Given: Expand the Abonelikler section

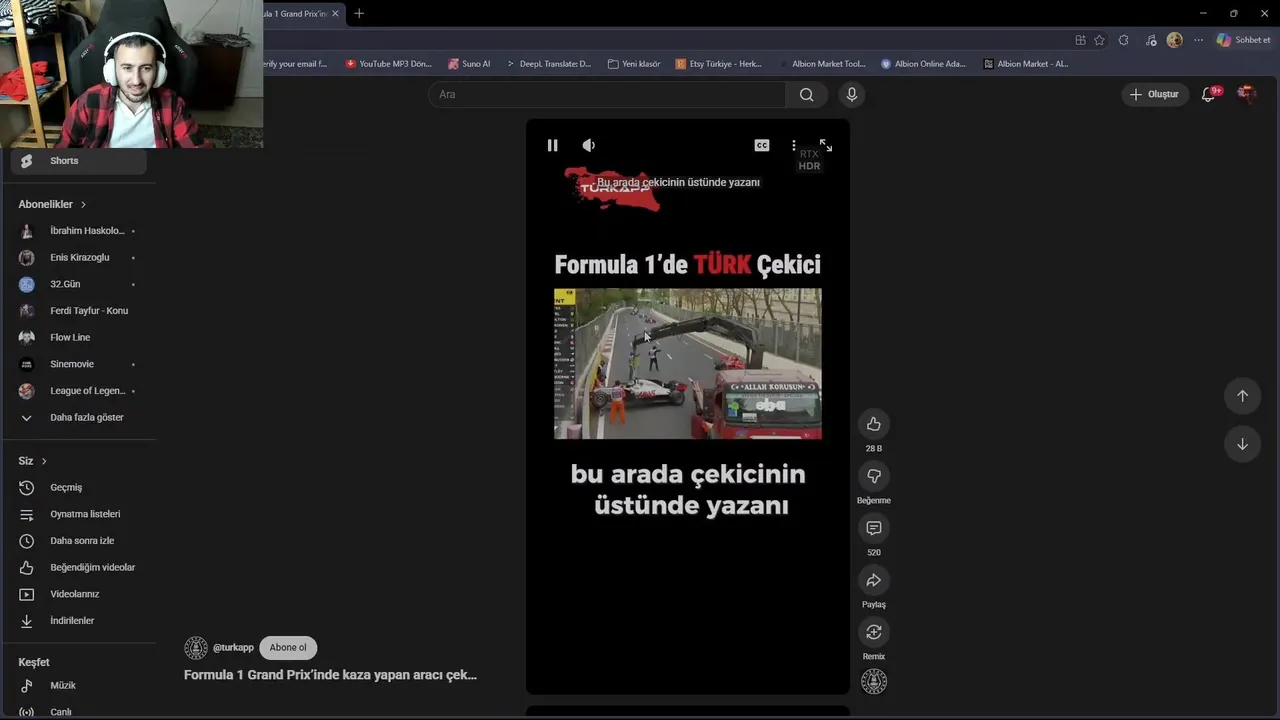Looking at the screenshot, I should [x=52, y=204].
